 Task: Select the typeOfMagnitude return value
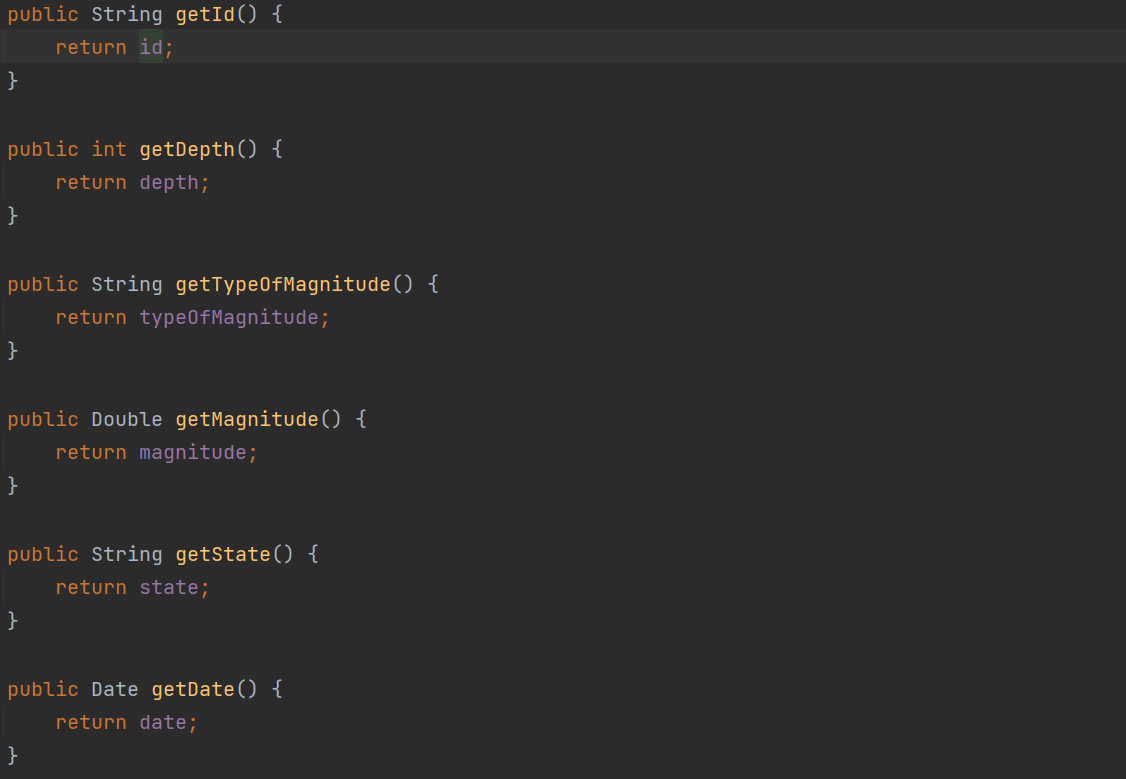[x=232, y=317]
